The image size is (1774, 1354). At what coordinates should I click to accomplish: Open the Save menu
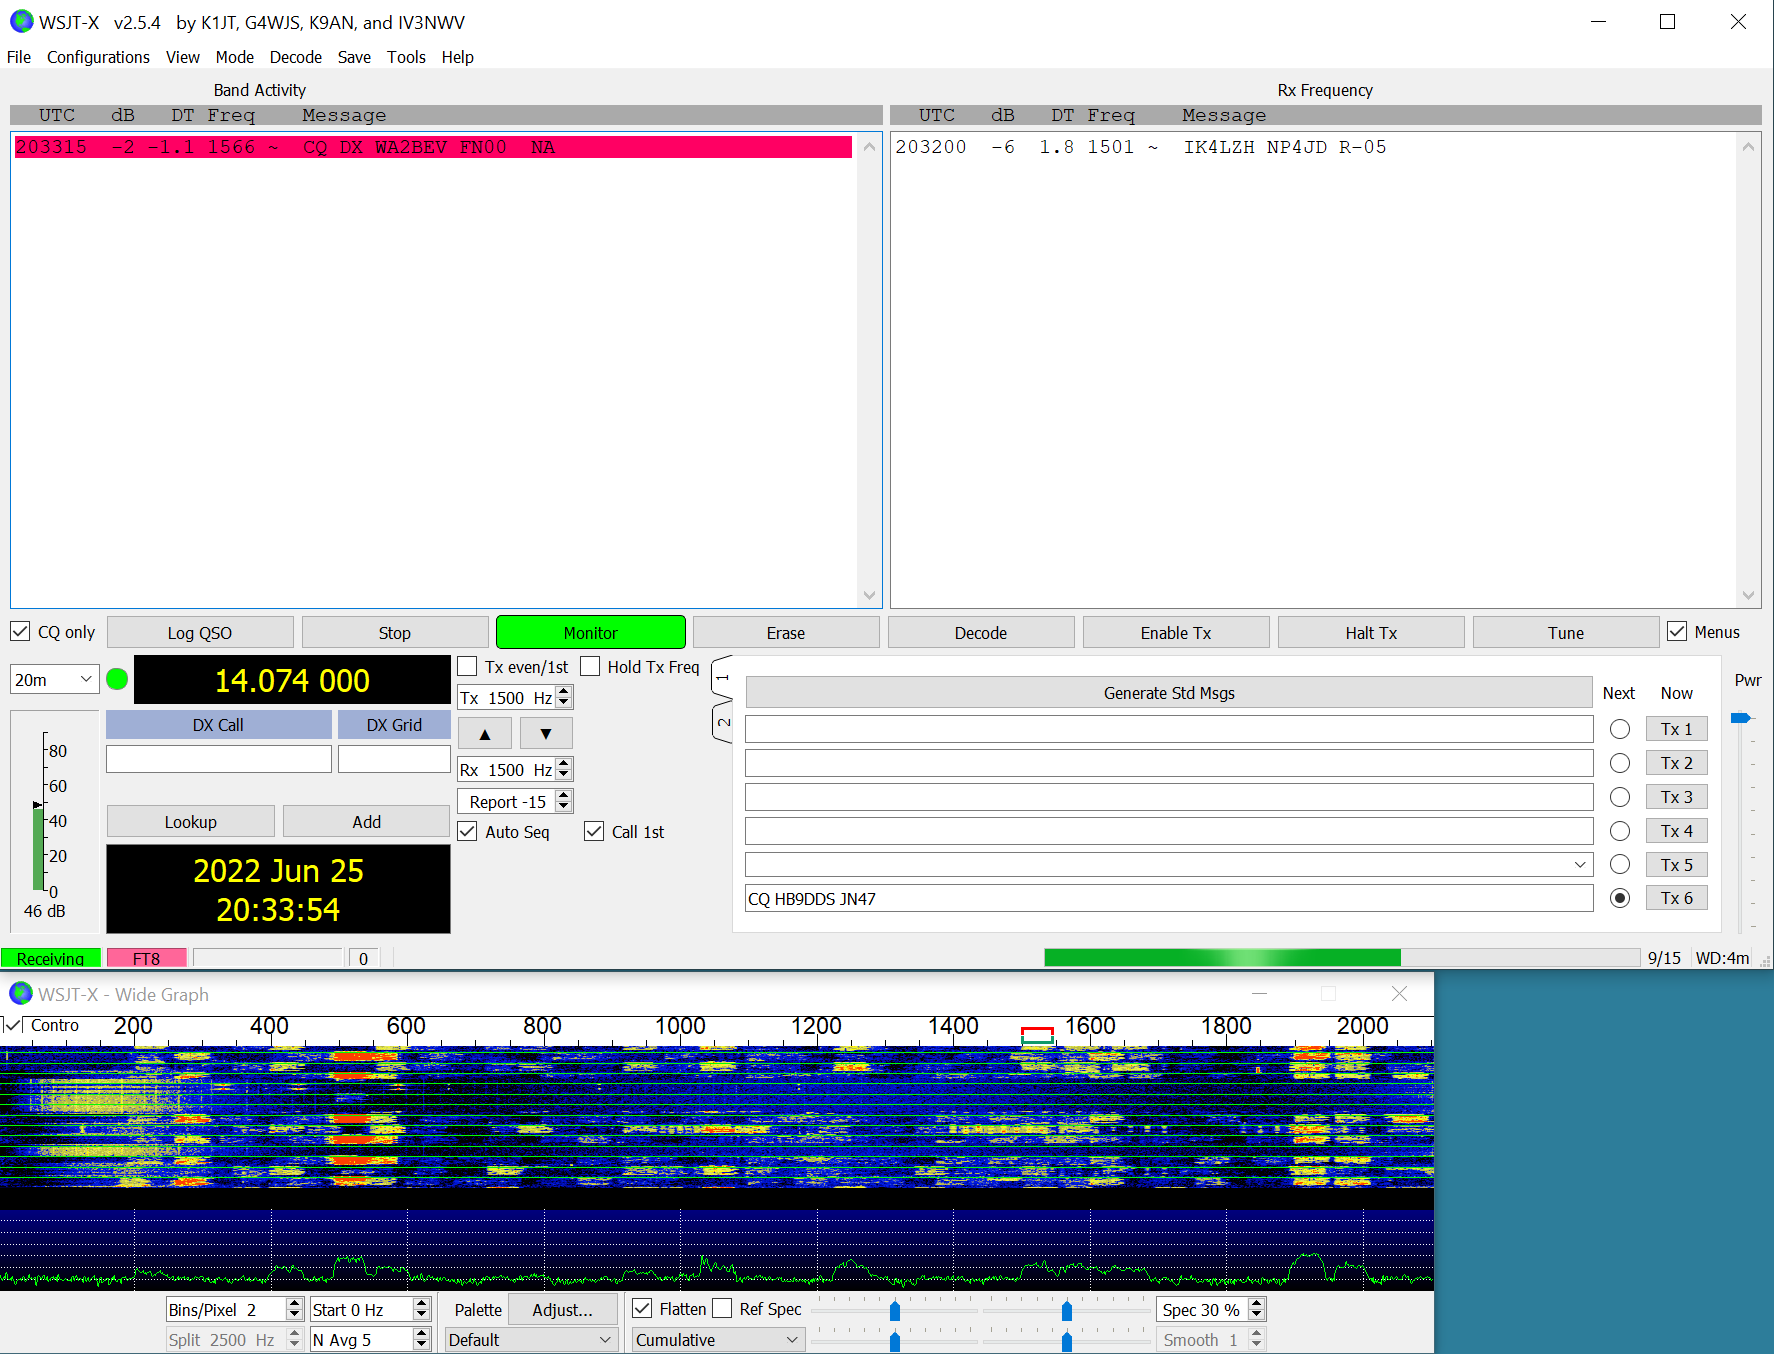tap(354, 57)
